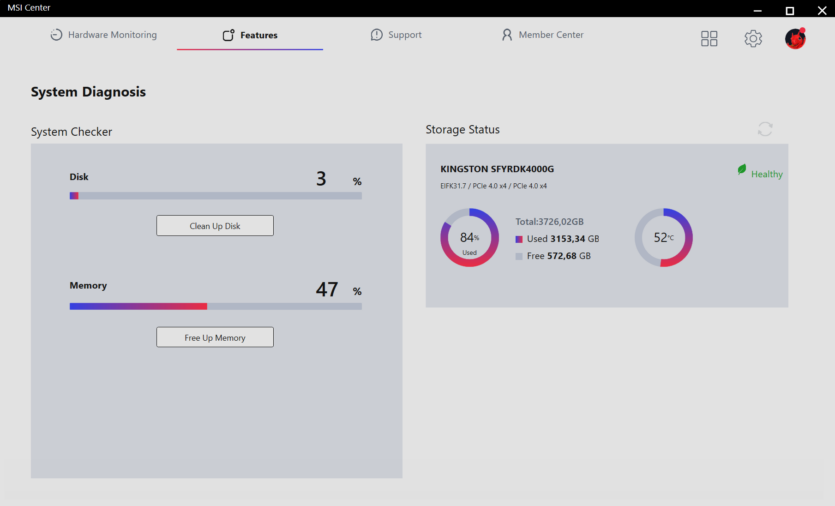
Task: Click the Free 572,68 GB value
Action: click(559, 256)
